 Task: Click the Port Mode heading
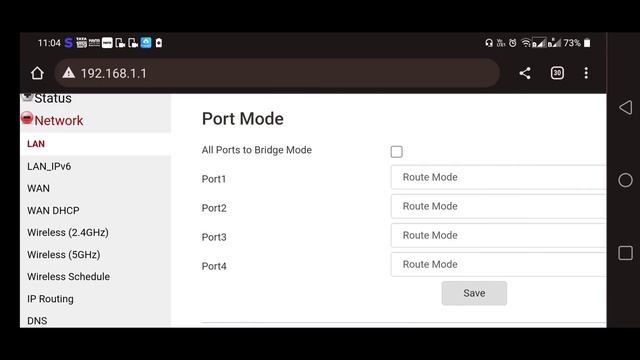click(243, 119)
